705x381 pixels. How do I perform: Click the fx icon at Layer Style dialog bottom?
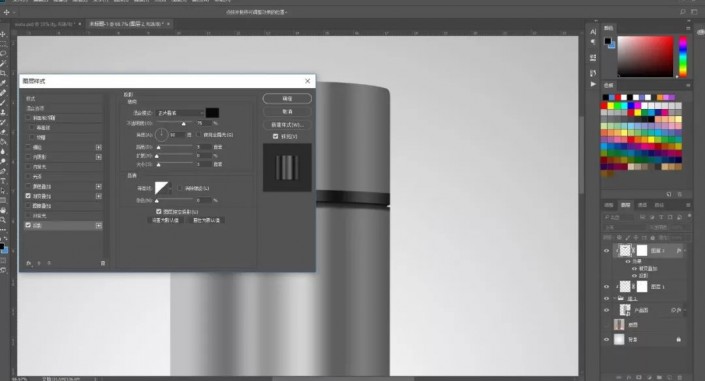[x=29, y=263]
